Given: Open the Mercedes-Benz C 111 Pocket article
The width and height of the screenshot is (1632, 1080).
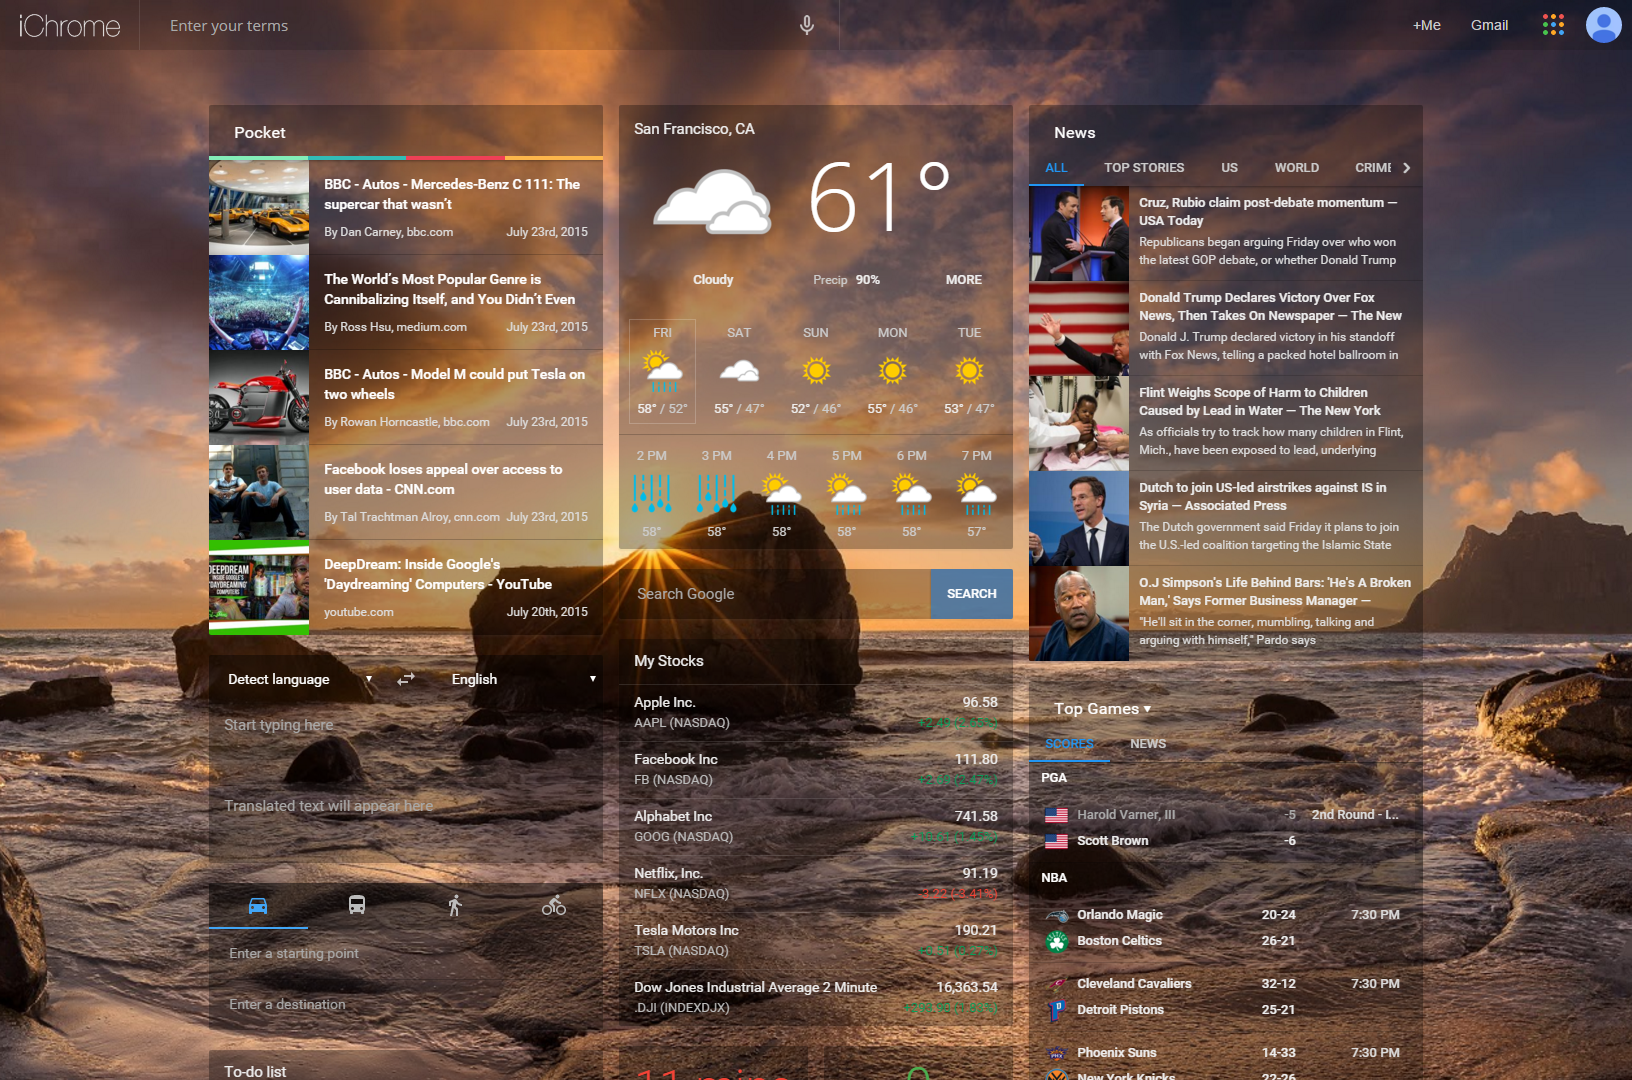Looking at the screenshot, I should [x=406, y=208].
